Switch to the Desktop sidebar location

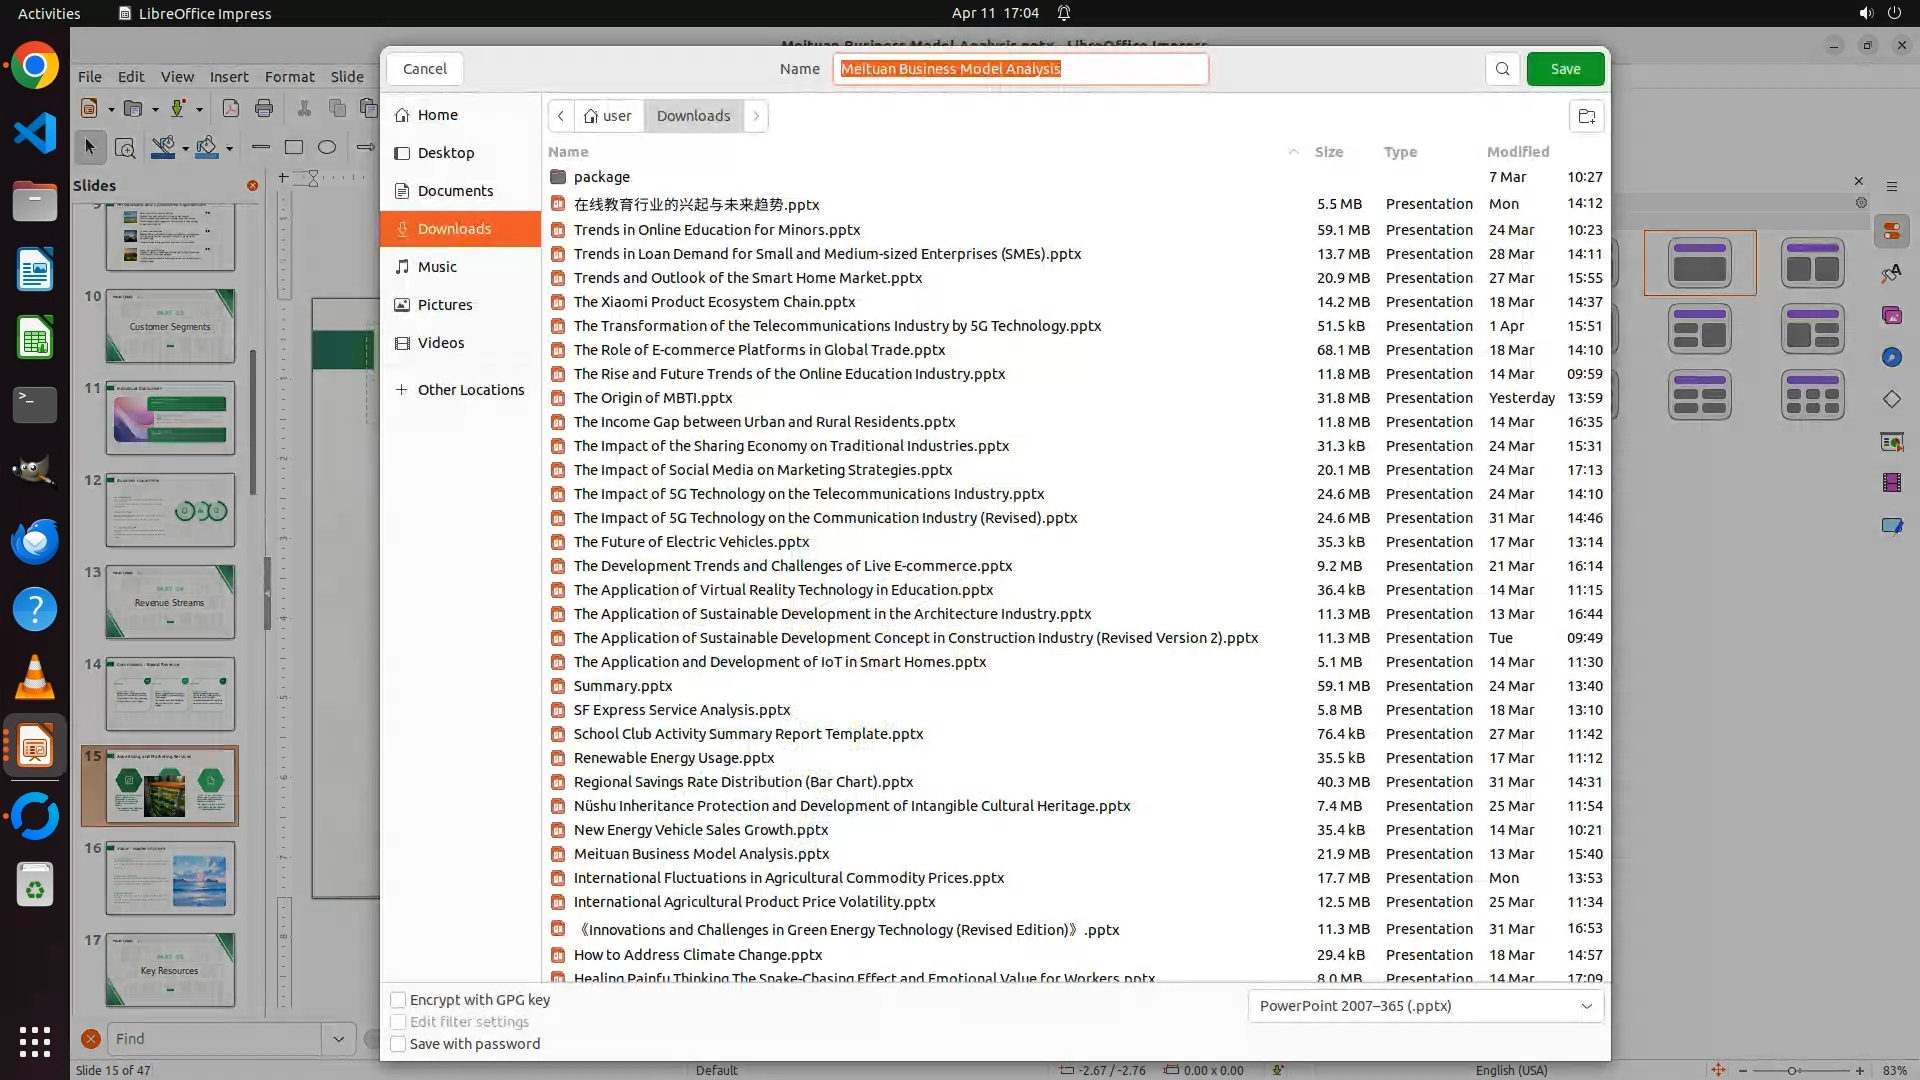pos(446,153)
